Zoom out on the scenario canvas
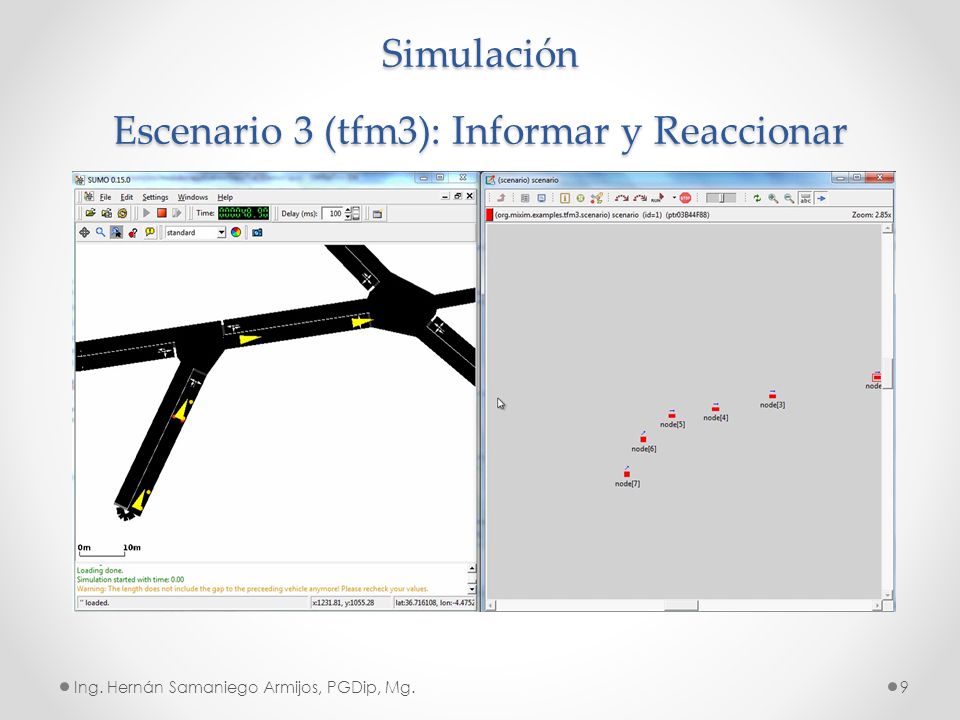This screenshot has width=960, height=720. (789, 198)
